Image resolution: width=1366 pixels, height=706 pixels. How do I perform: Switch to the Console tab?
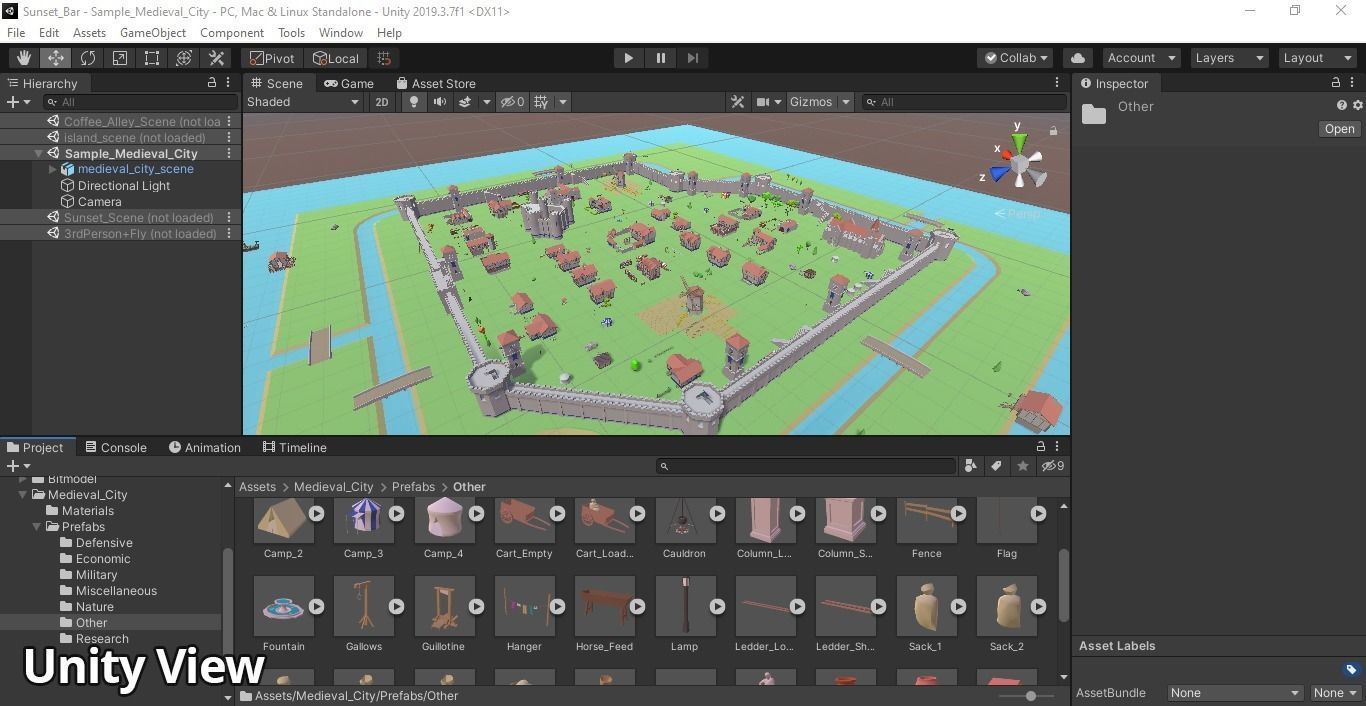(116, 448)
